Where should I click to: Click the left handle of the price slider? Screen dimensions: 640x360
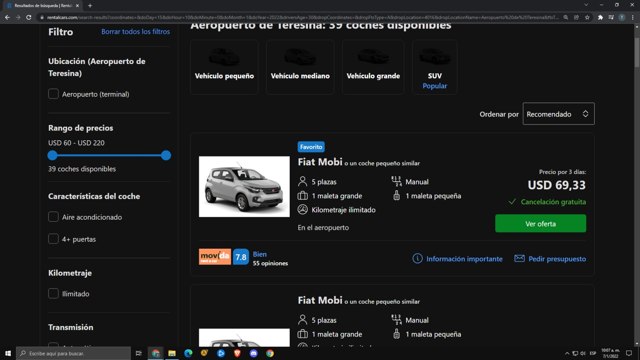pyautogui.click(x=52, y=155)
